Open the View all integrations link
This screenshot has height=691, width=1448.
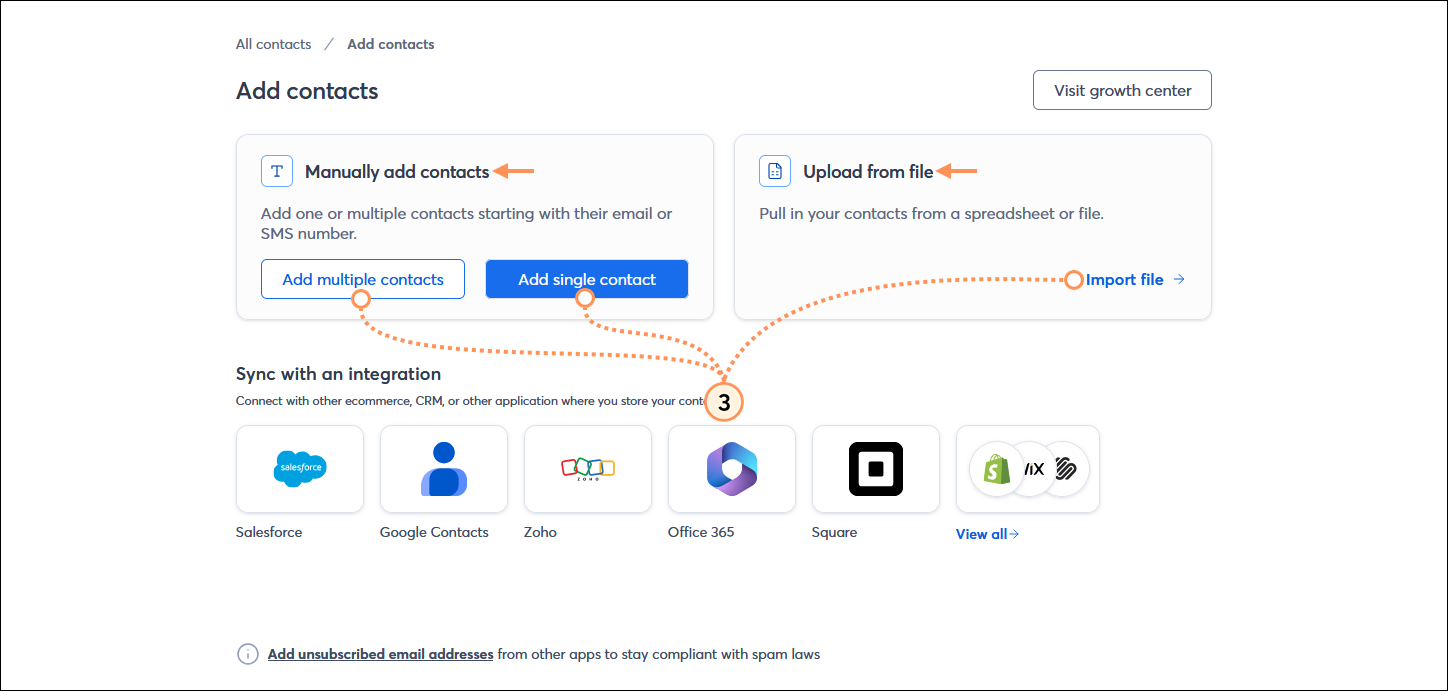(987, 534)
